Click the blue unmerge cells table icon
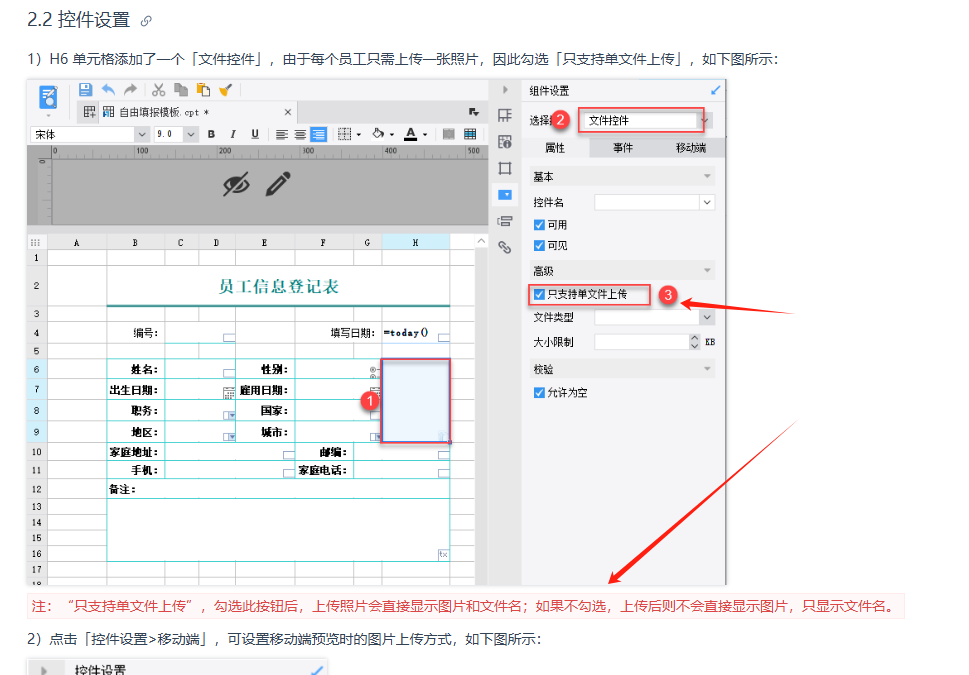Screen dimensions: 969x675 tap(470, 134)
